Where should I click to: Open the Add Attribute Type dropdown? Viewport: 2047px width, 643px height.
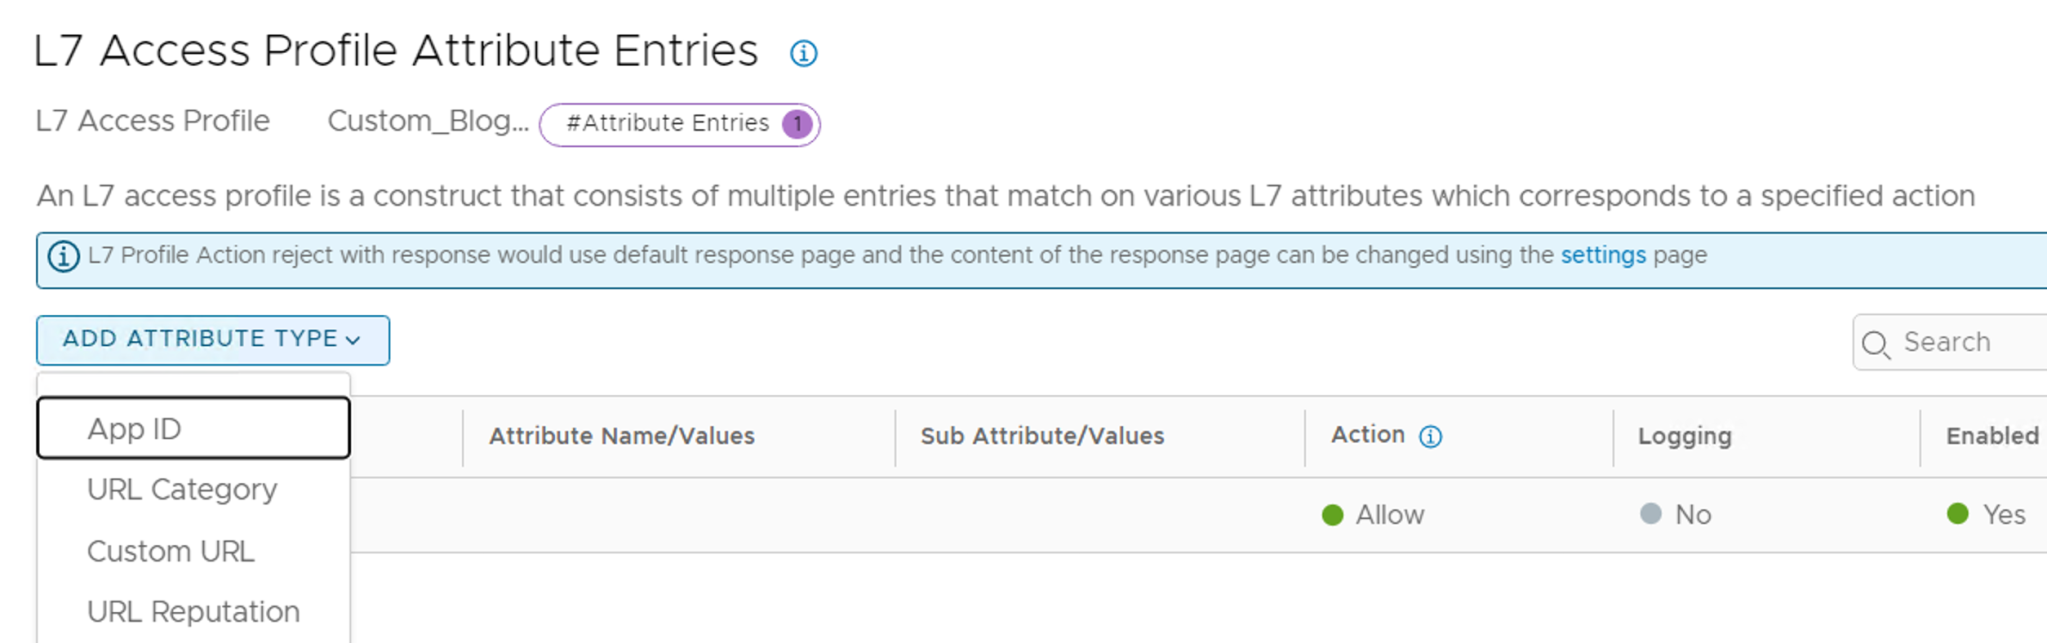coord(200,339)
